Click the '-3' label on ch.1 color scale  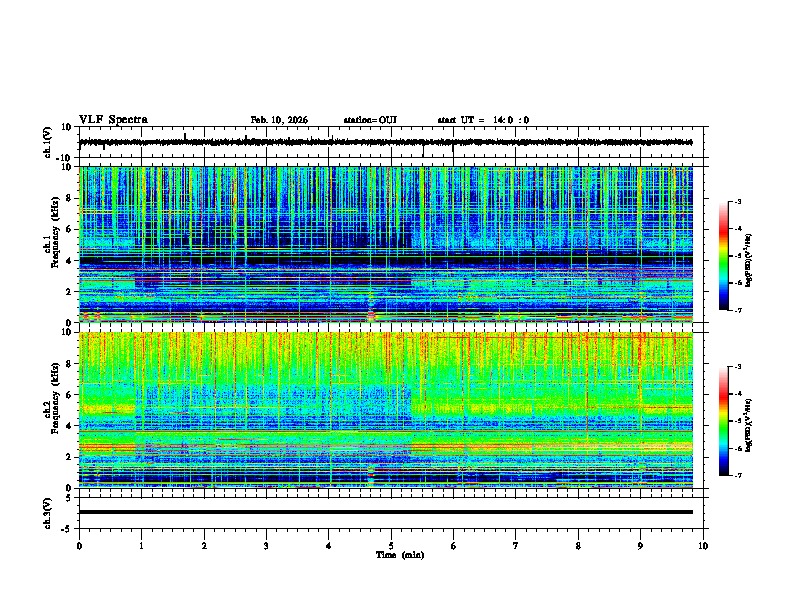tap(737, 201)
